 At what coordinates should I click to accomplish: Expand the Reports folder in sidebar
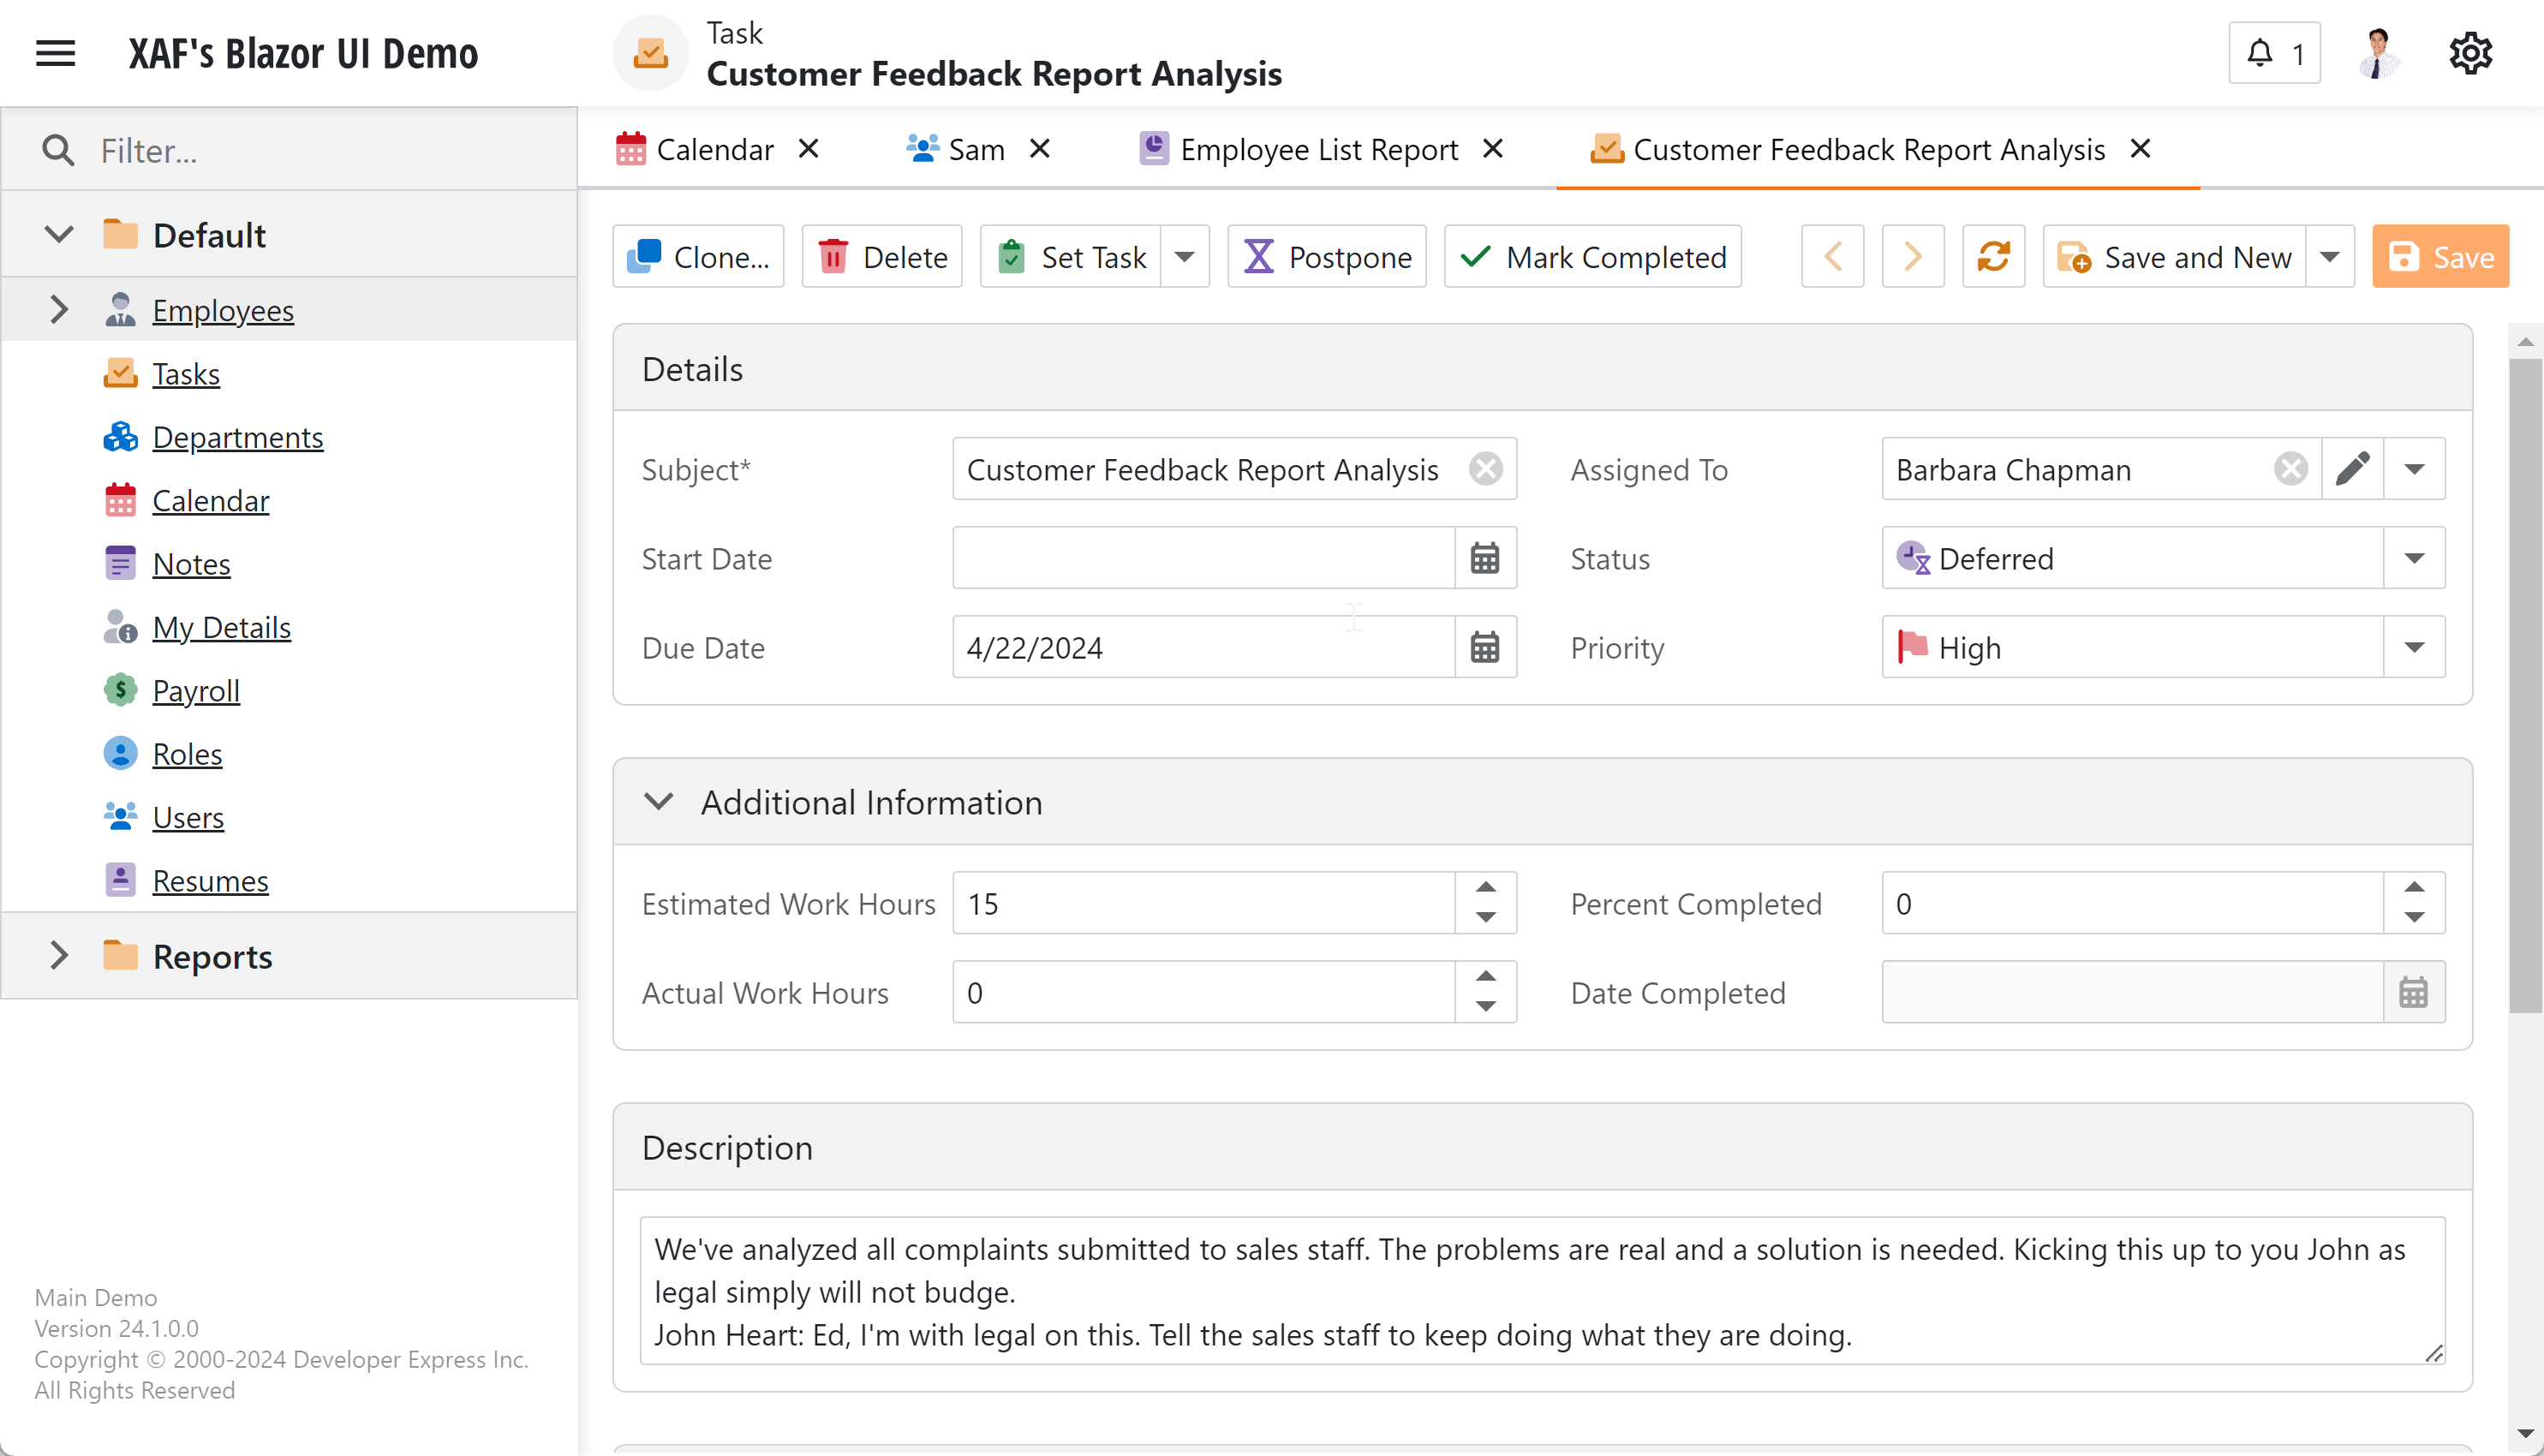tap(59, 956)
